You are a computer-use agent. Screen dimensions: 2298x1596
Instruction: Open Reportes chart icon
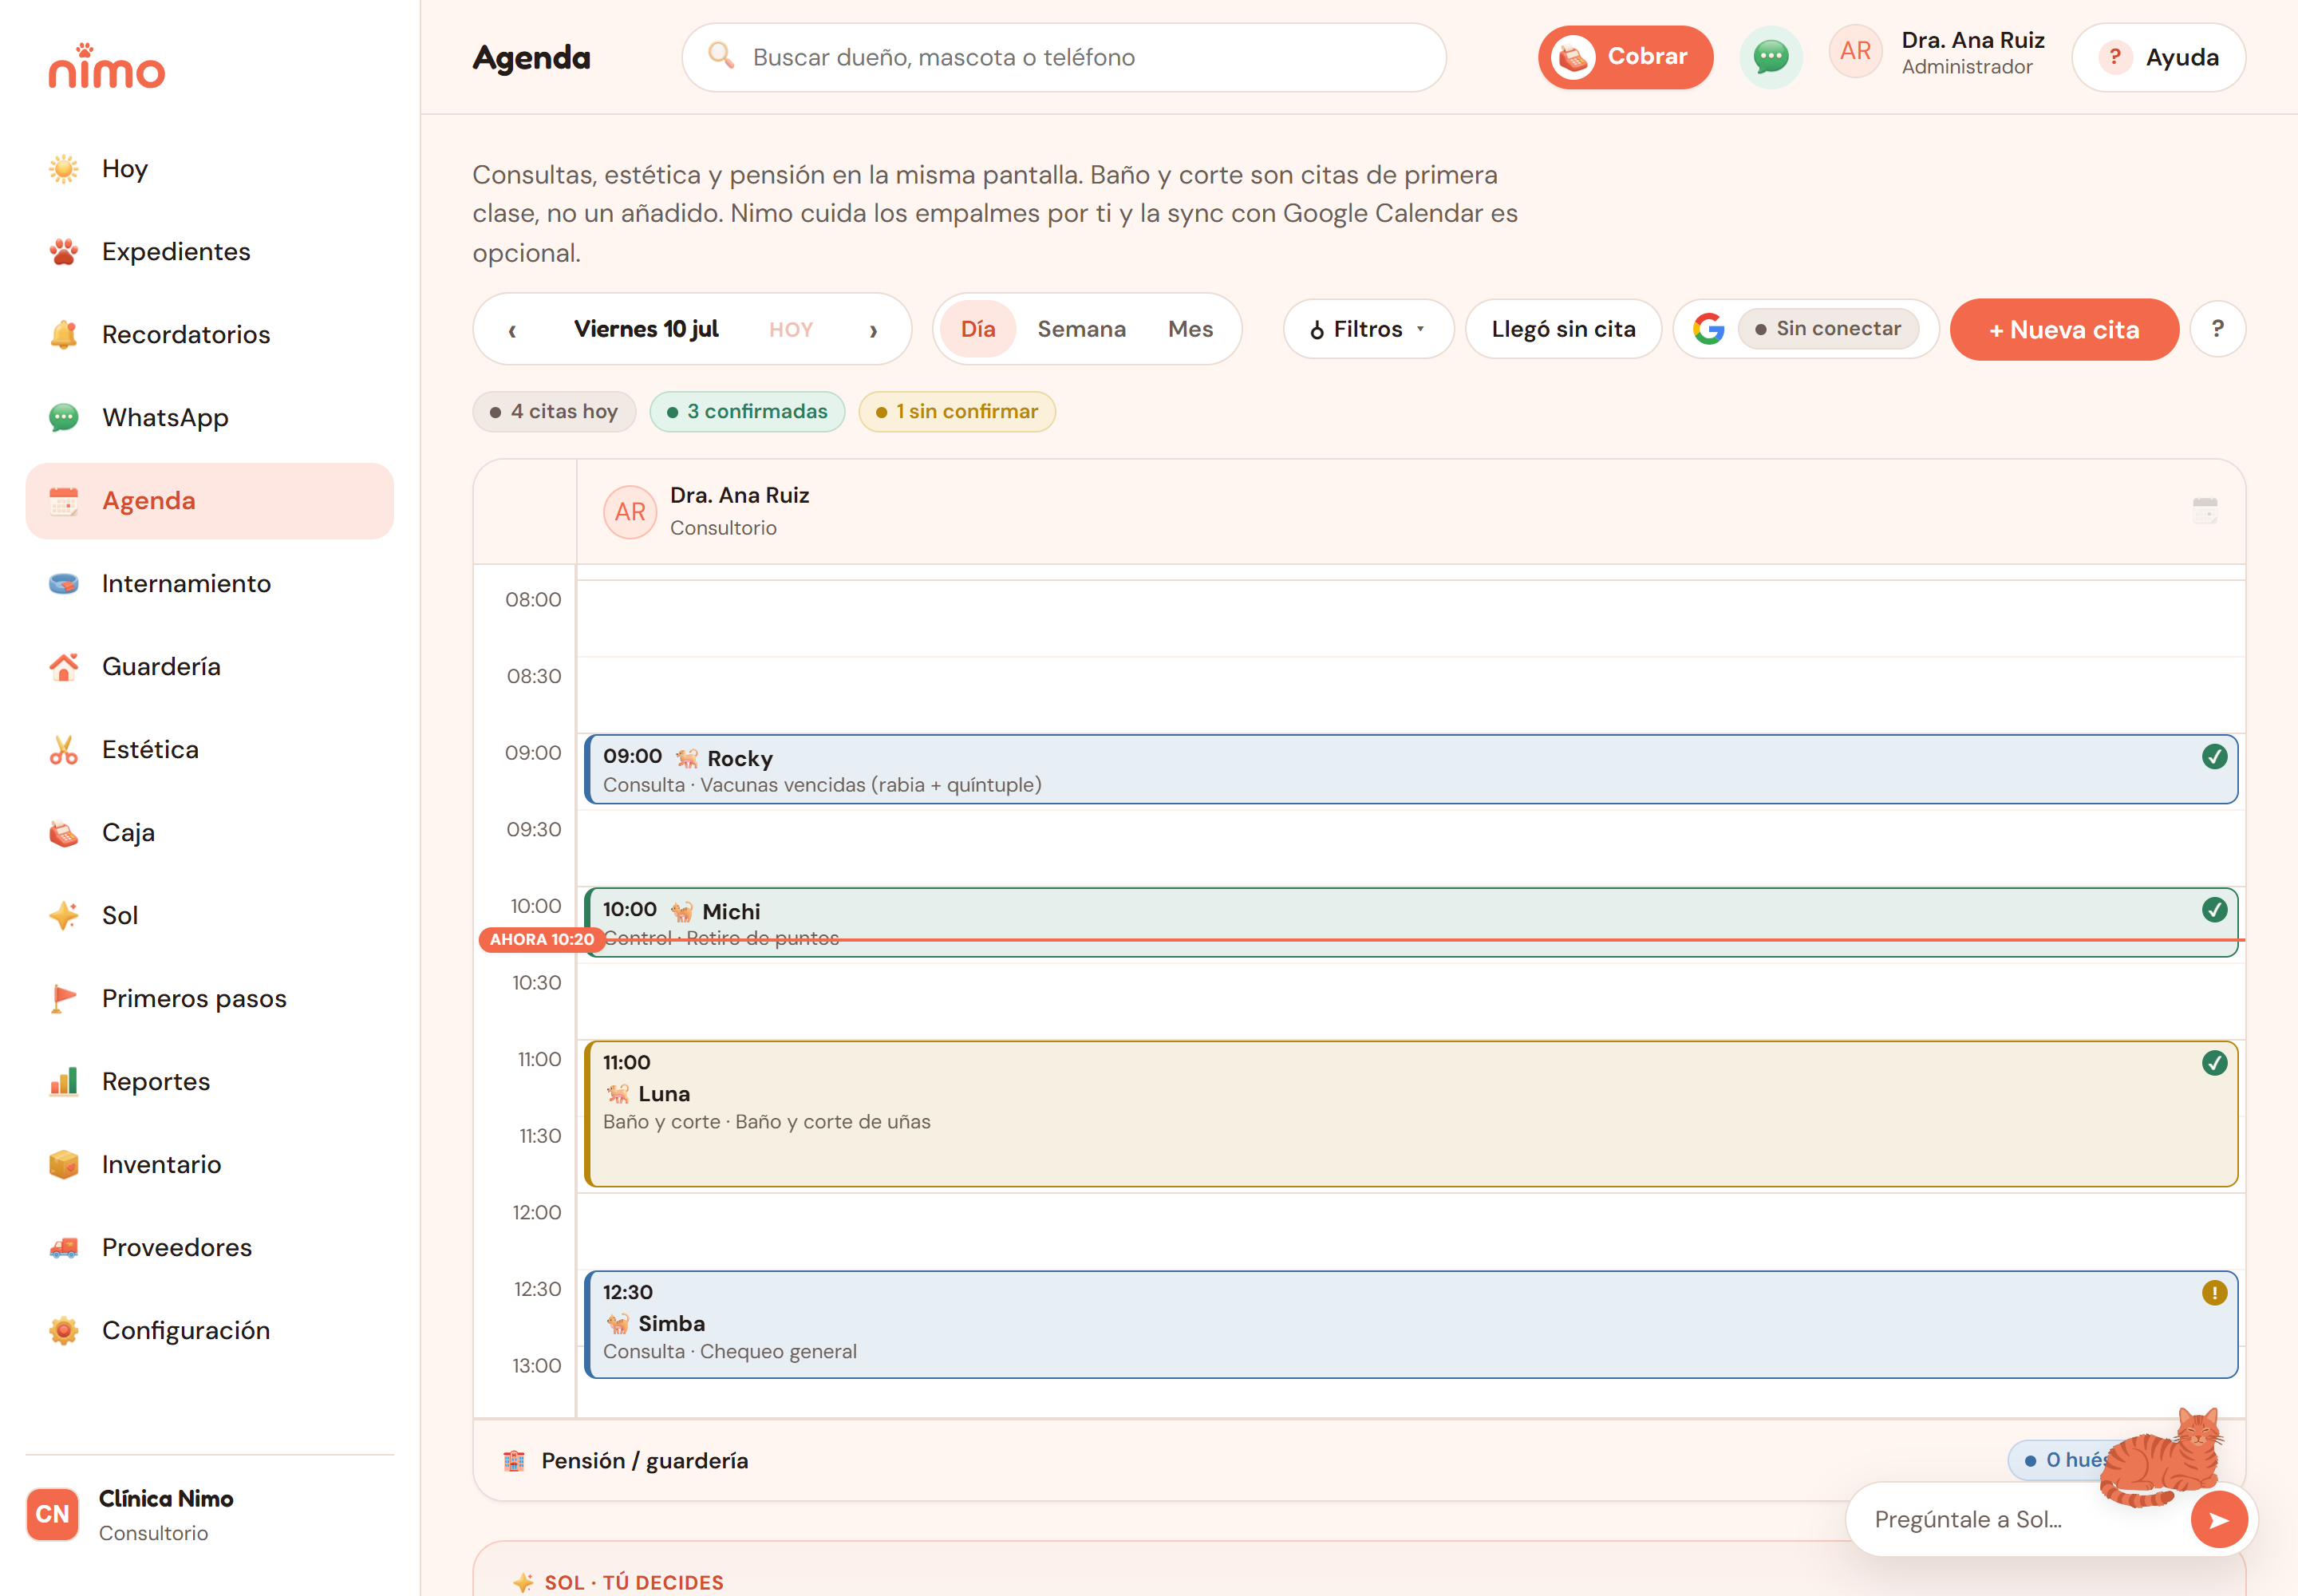[64, 1082]
